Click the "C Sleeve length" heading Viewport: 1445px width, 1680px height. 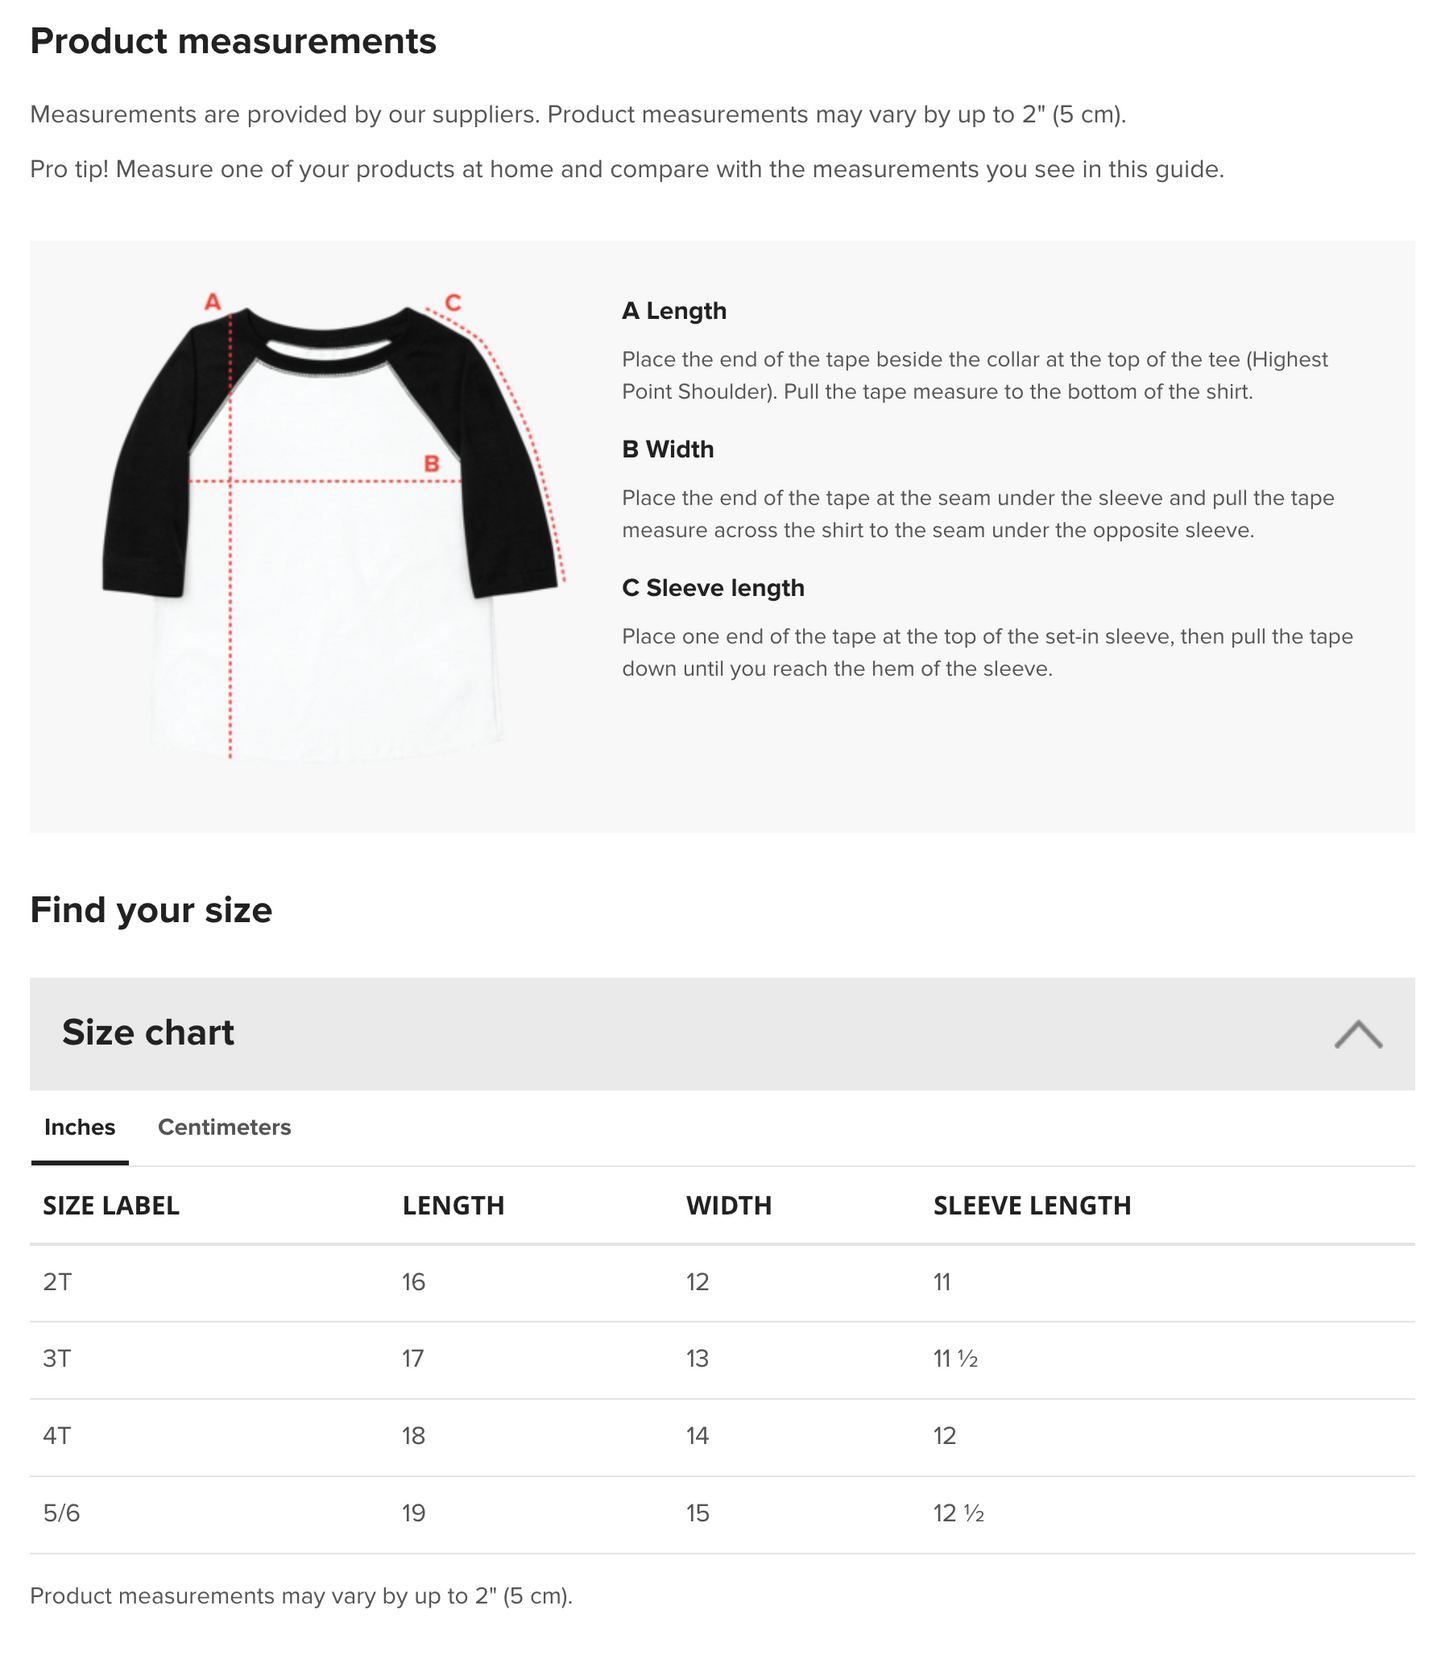pos(713,588)
